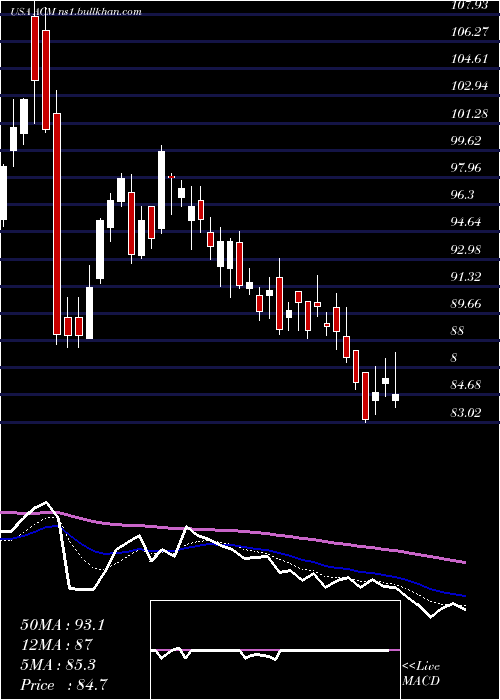The image size is (500, 700).
Task: Click the 94.64 price axis label
Action: [x=466, y=222]
